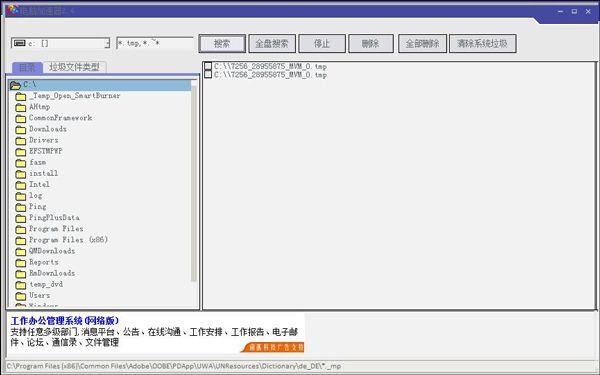The image size is (600, 375).
Task: Select the Users folder name
Action: point(39,295)
